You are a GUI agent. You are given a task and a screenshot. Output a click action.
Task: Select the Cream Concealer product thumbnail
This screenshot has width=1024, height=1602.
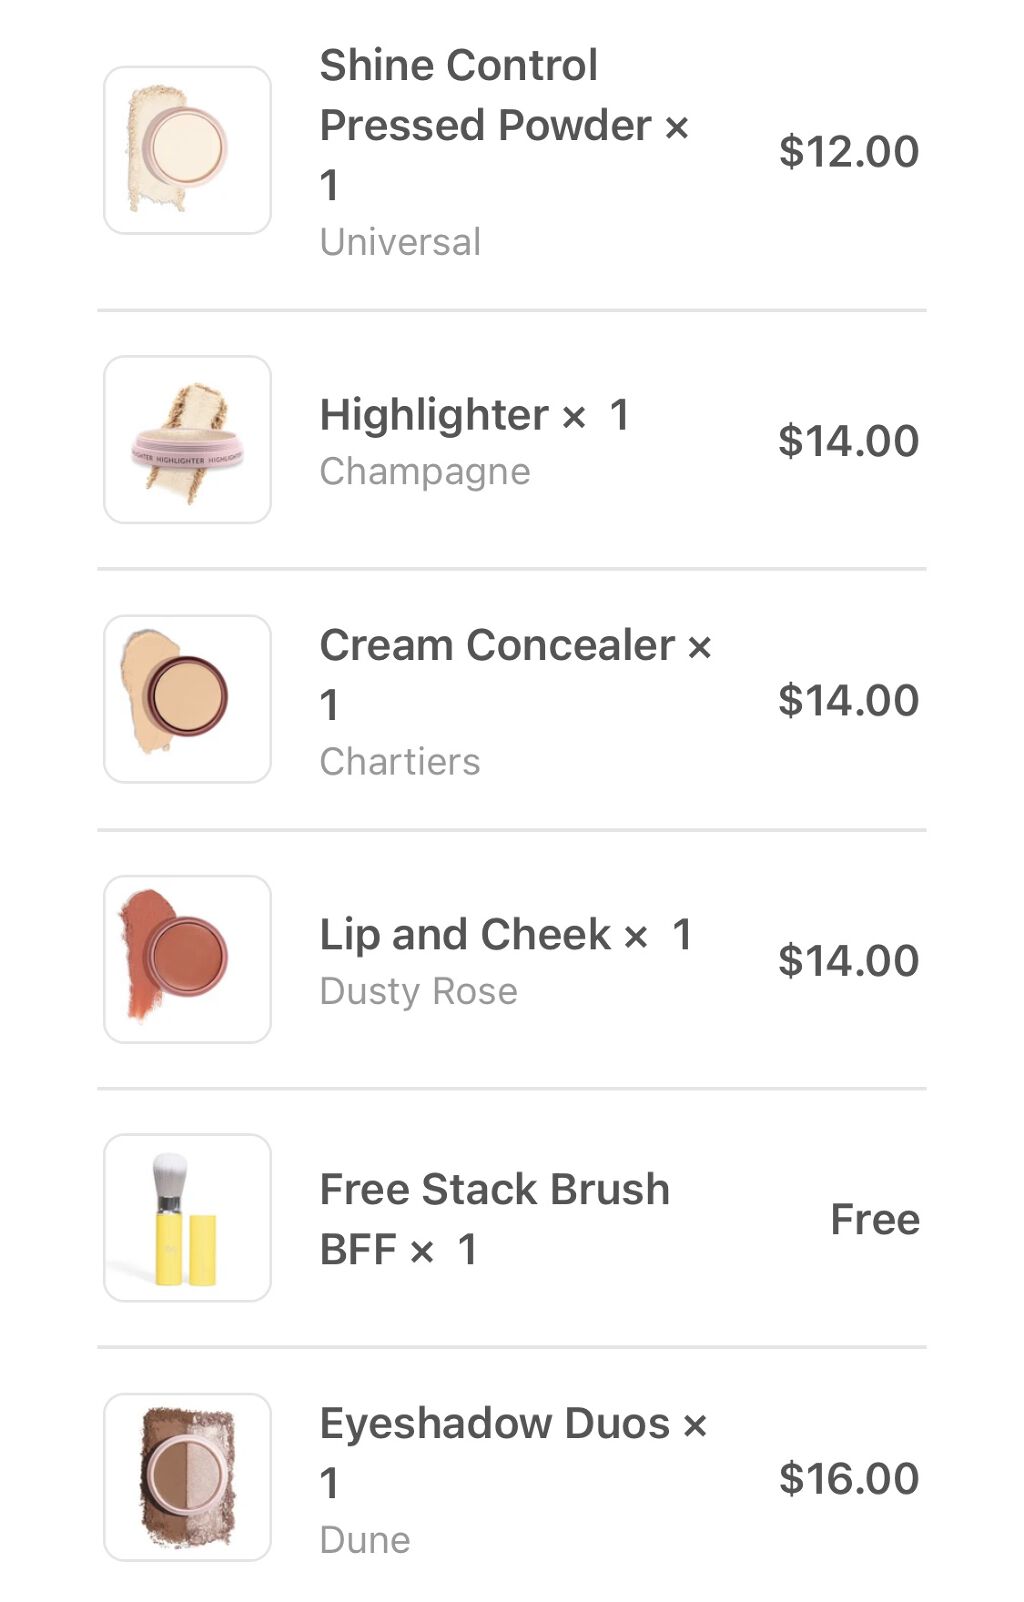pyautogui.click(x=187, y=699)
